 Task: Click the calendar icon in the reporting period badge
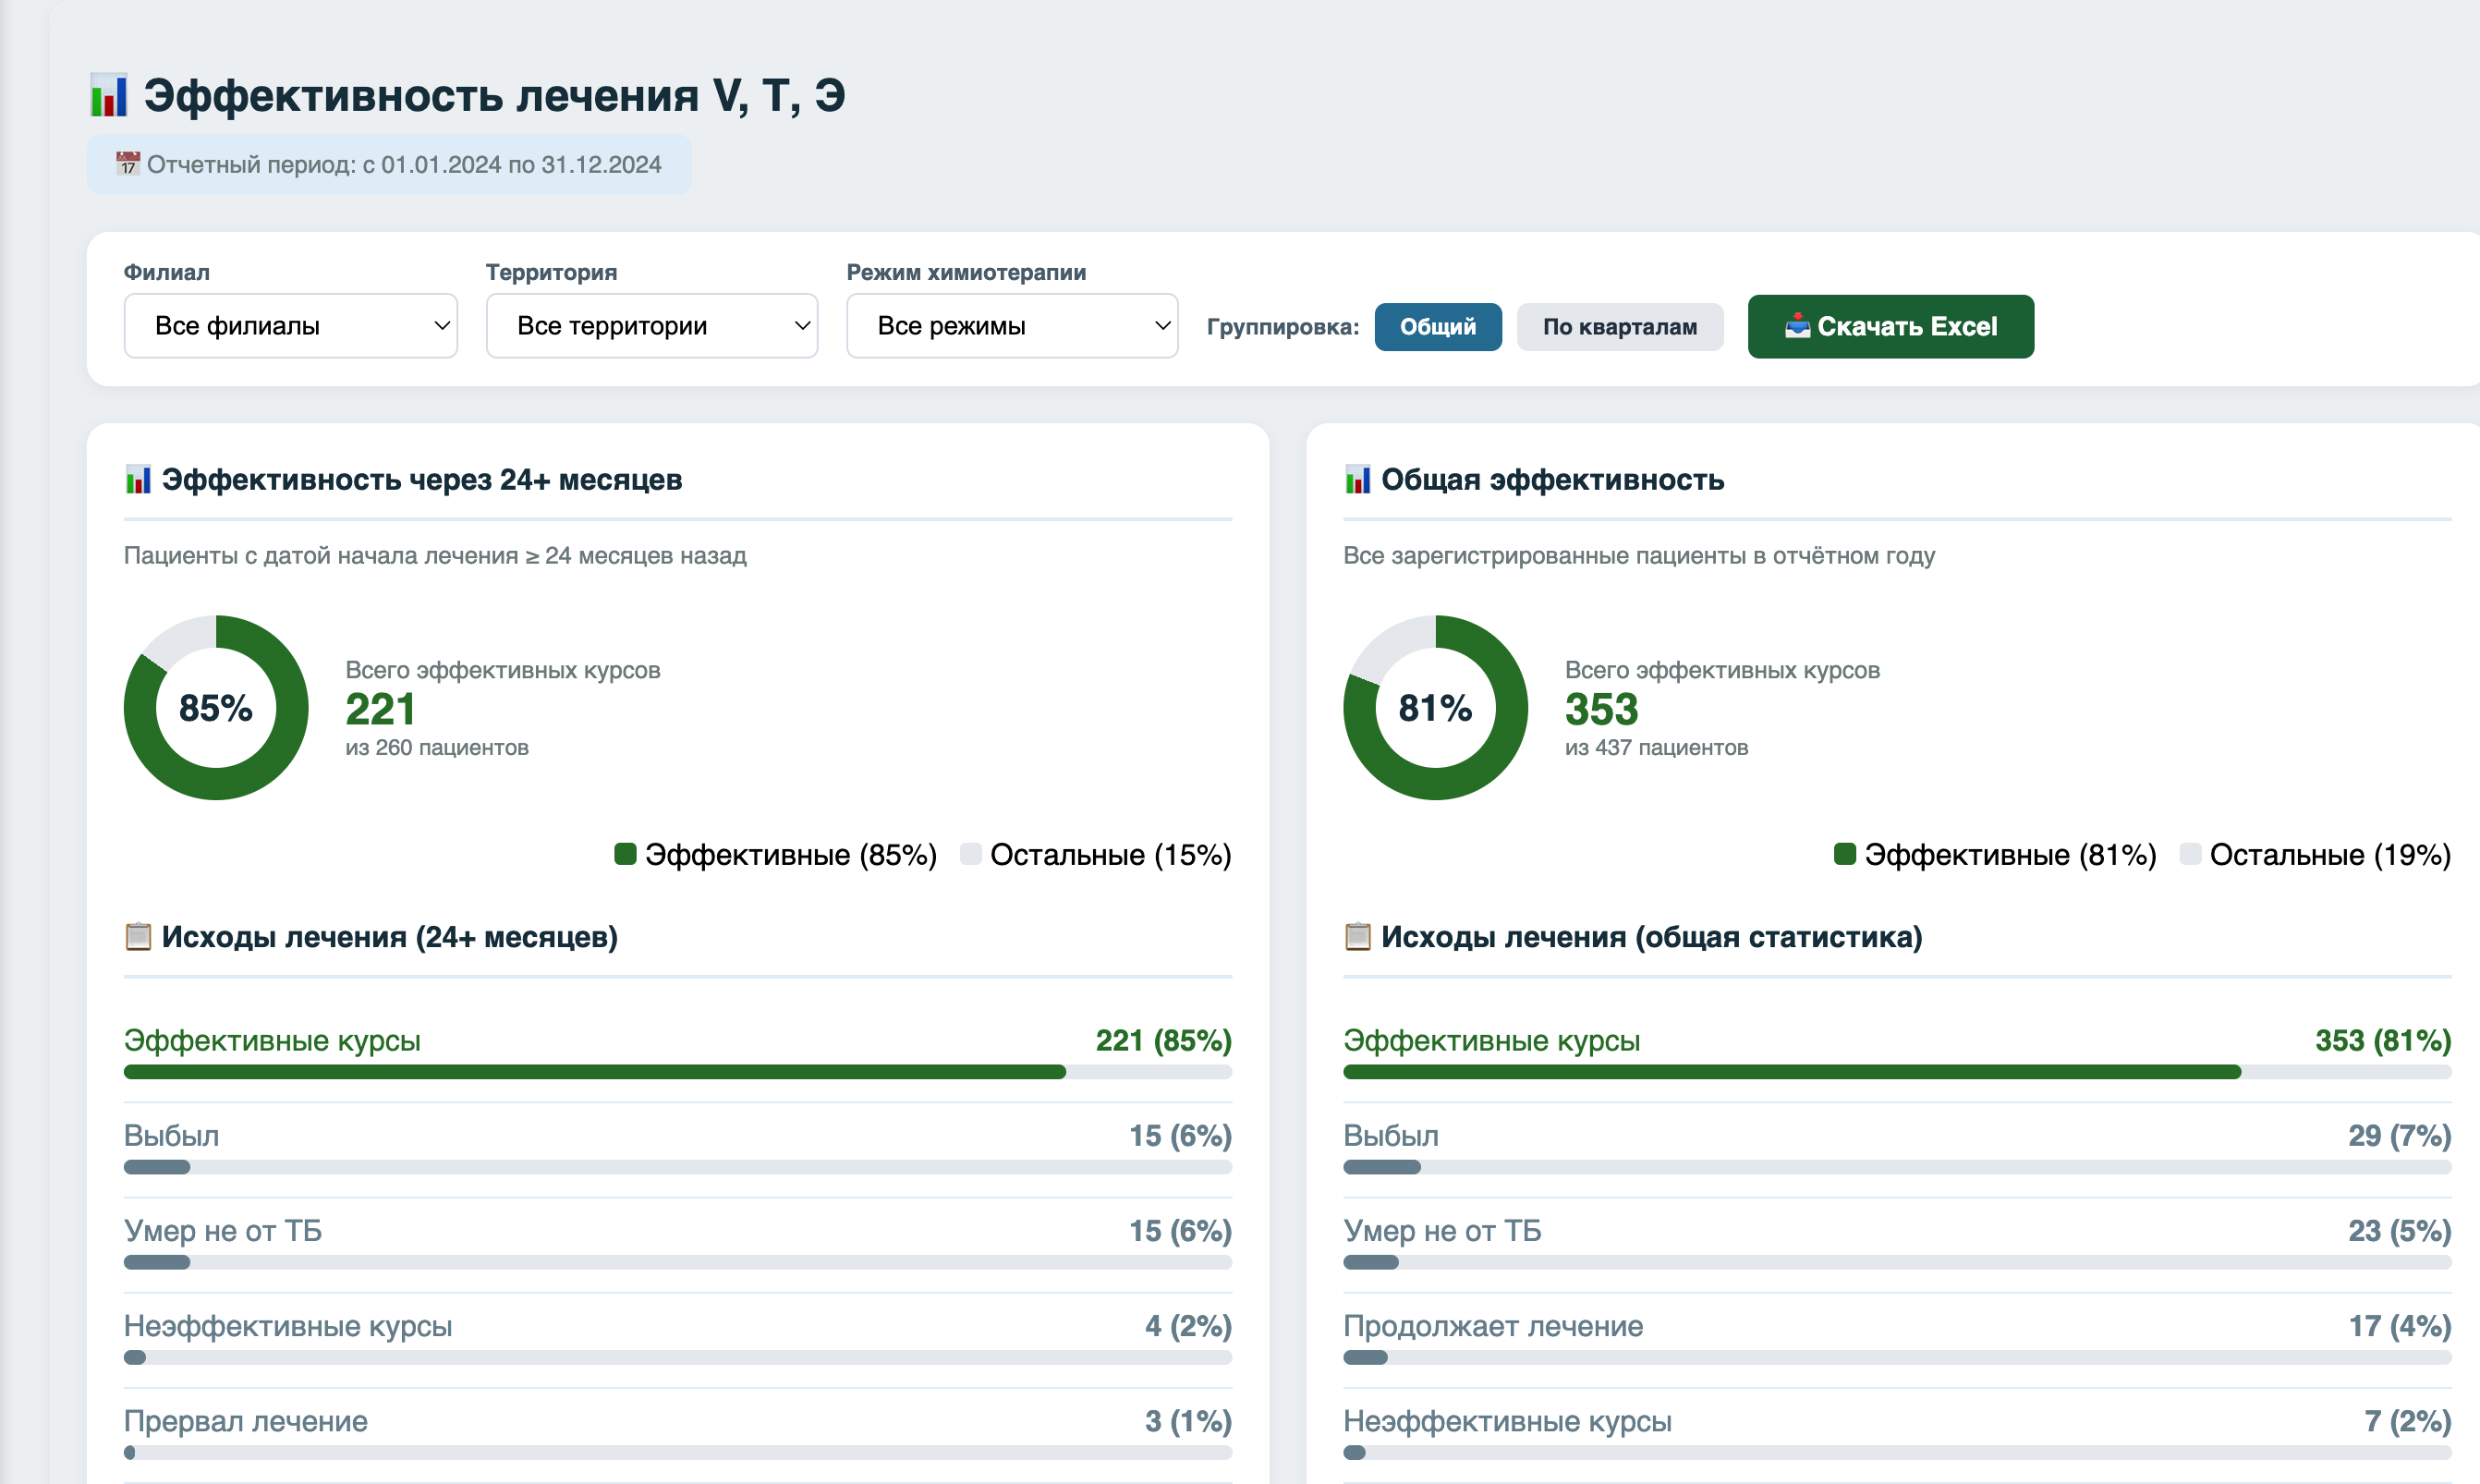tap(127, 164)
